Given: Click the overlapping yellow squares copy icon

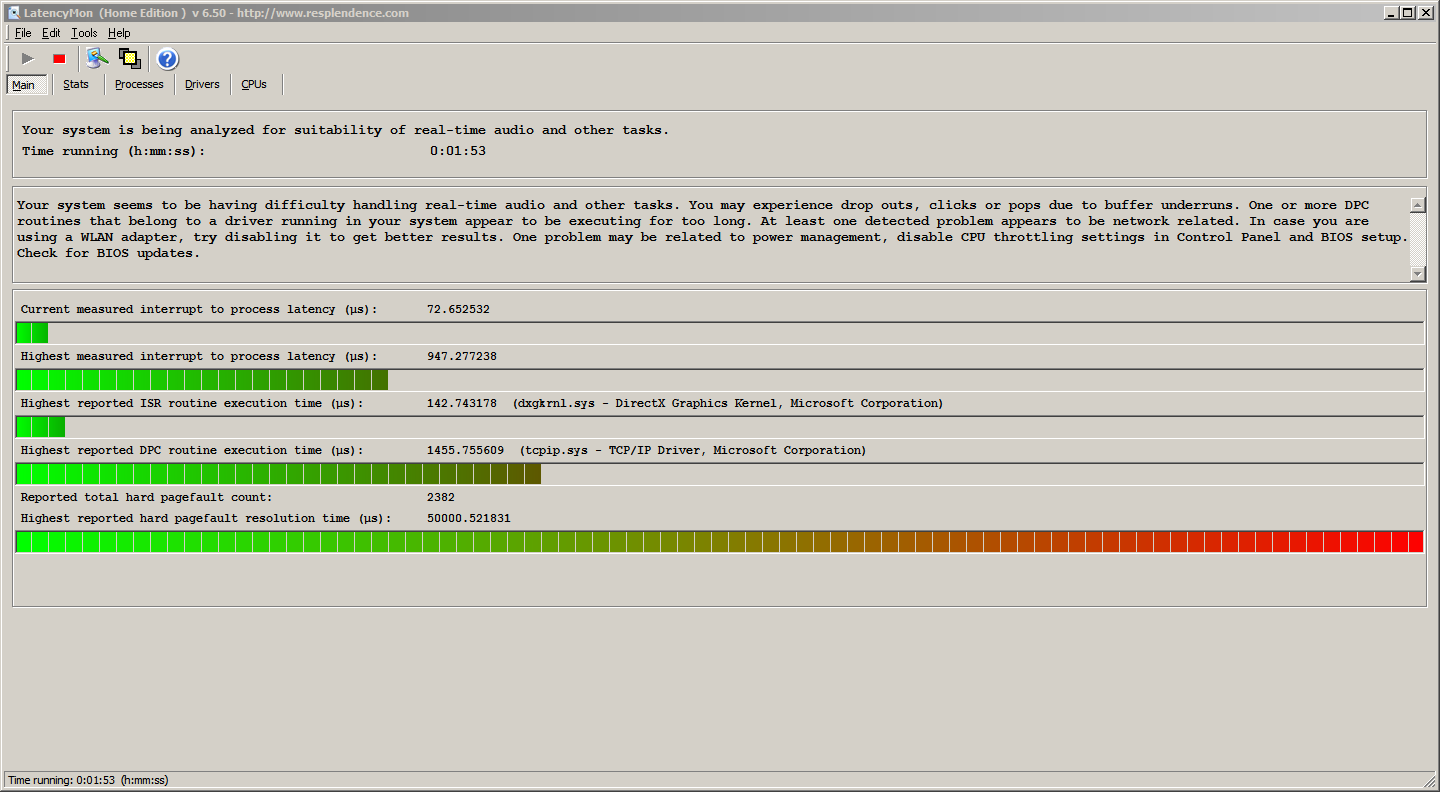Looking at the screenshot, I should [x=129, y=58].
